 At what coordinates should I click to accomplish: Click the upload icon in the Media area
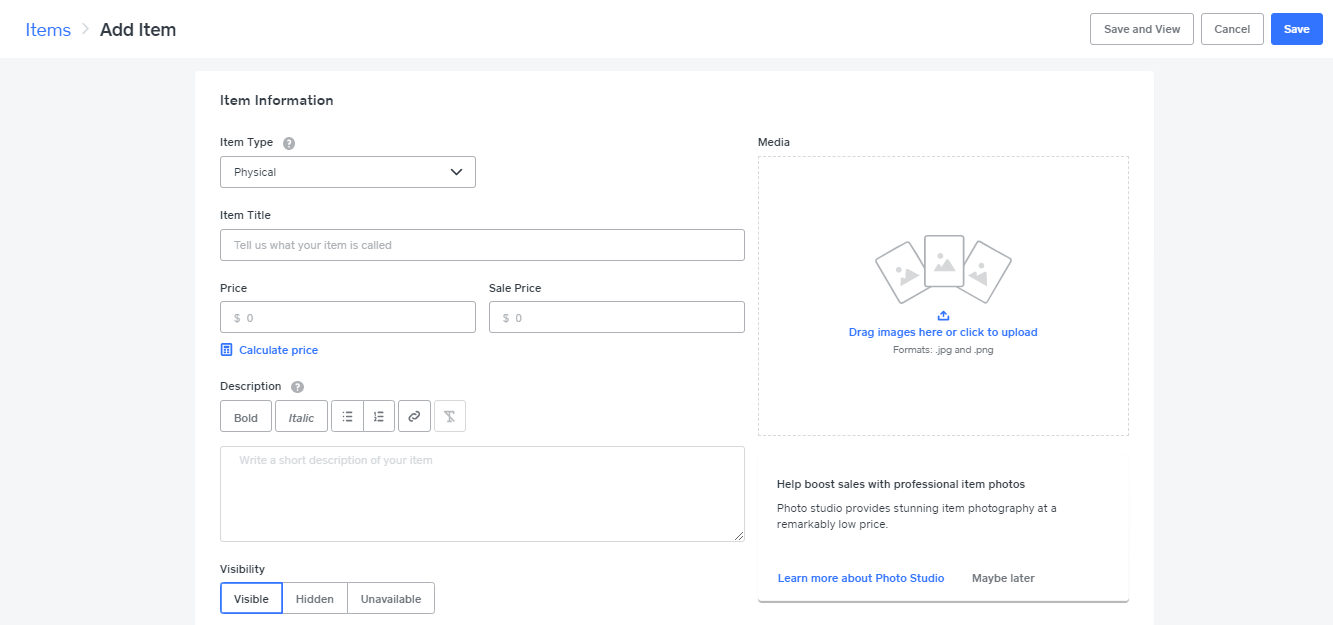[x=943, y=317]
